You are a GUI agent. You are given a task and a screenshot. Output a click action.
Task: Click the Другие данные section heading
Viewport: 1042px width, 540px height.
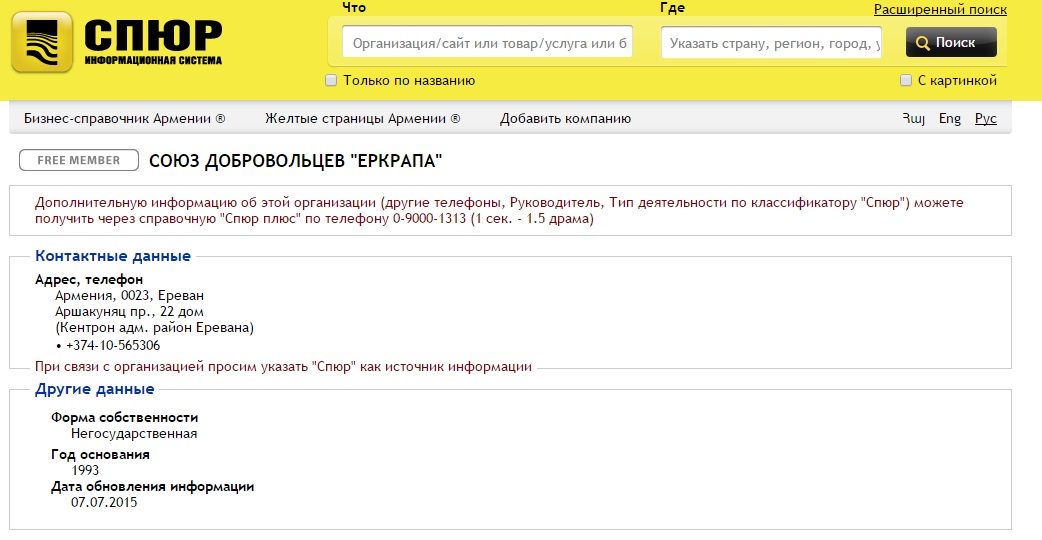(x=94, y=389)
